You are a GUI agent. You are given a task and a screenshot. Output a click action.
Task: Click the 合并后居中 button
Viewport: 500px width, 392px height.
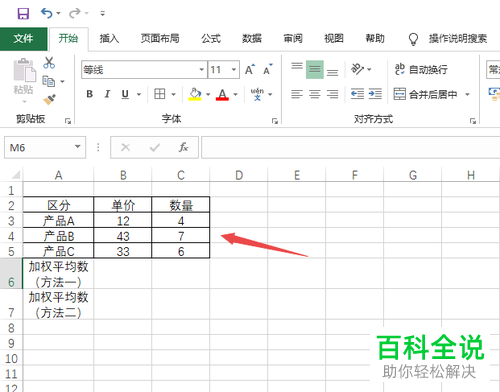coord(425,94)
